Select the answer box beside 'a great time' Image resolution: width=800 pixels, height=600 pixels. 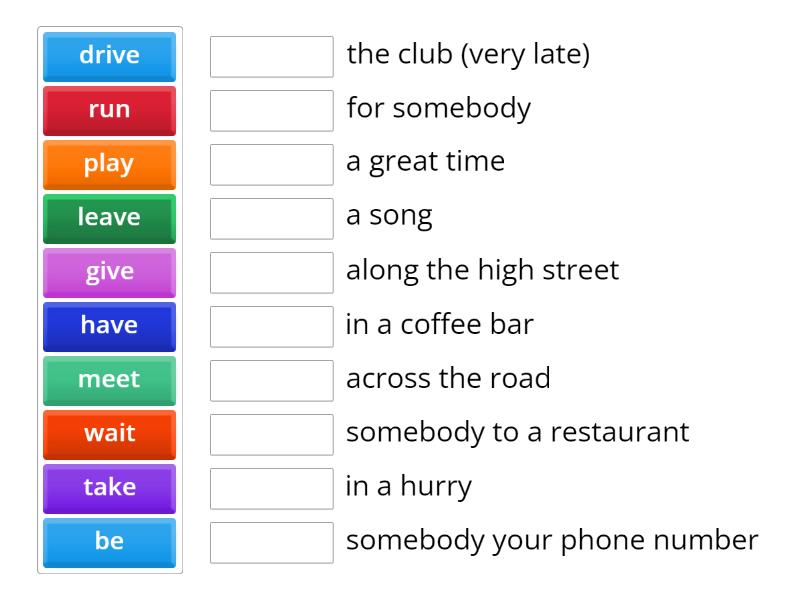pyautogui.click(x=271, y=165)
